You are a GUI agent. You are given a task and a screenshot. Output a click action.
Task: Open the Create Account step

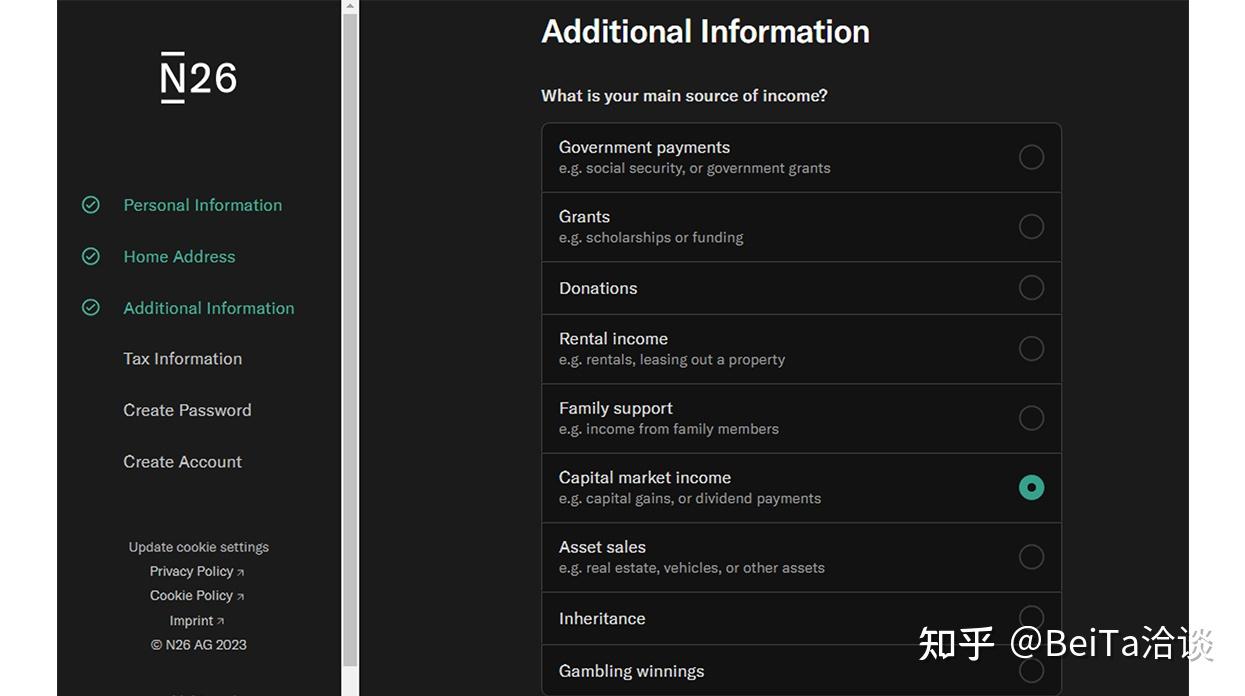(182, 462)
